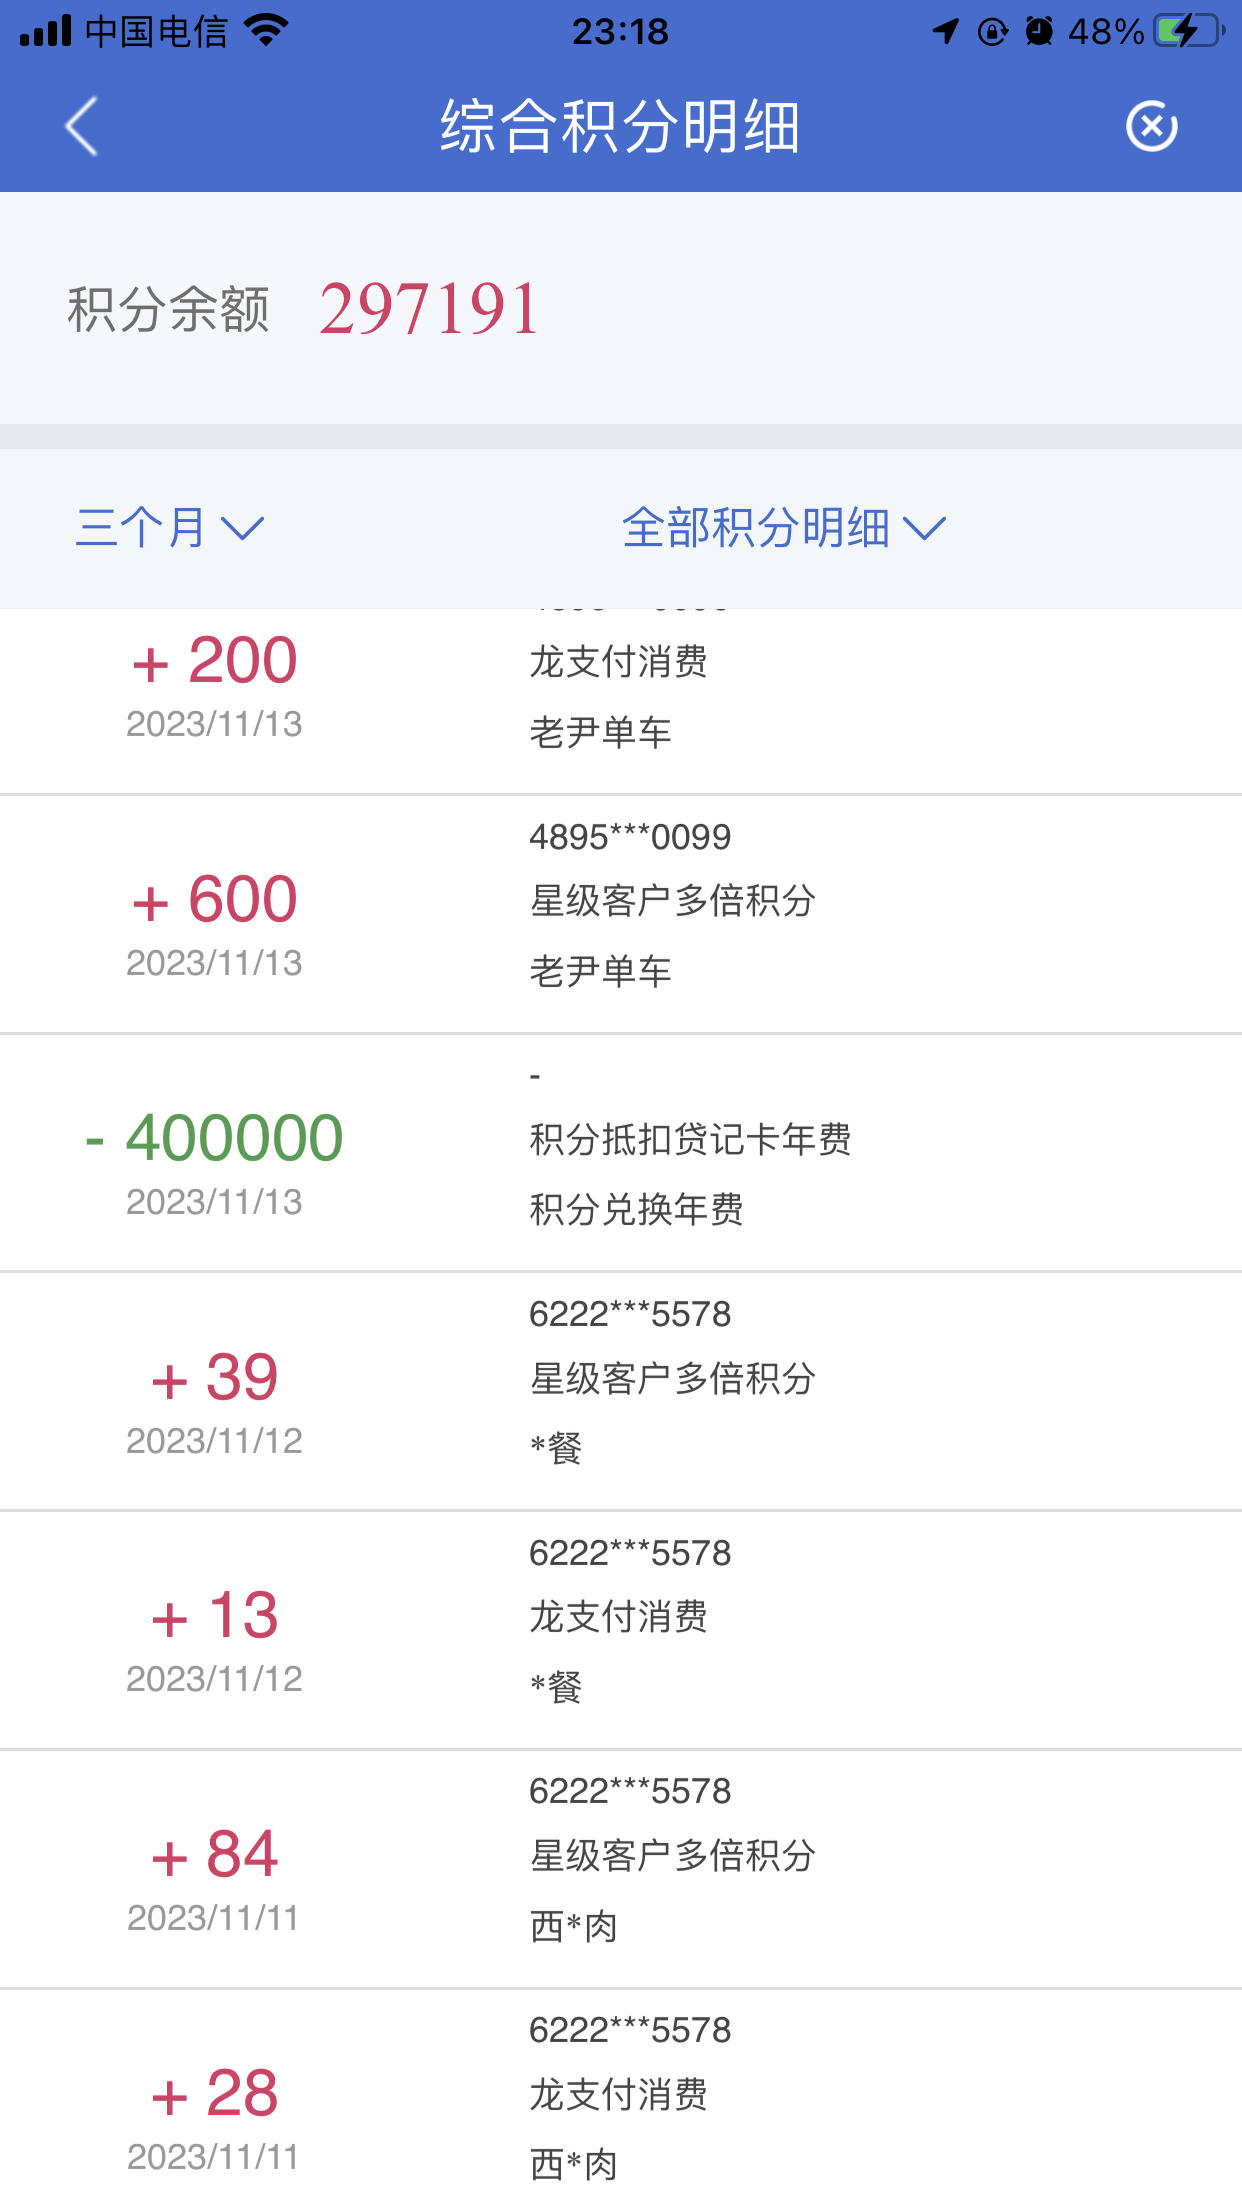Close the page with circled X icon
The image size is (1242, 2208).
(x=1151, y=126)
